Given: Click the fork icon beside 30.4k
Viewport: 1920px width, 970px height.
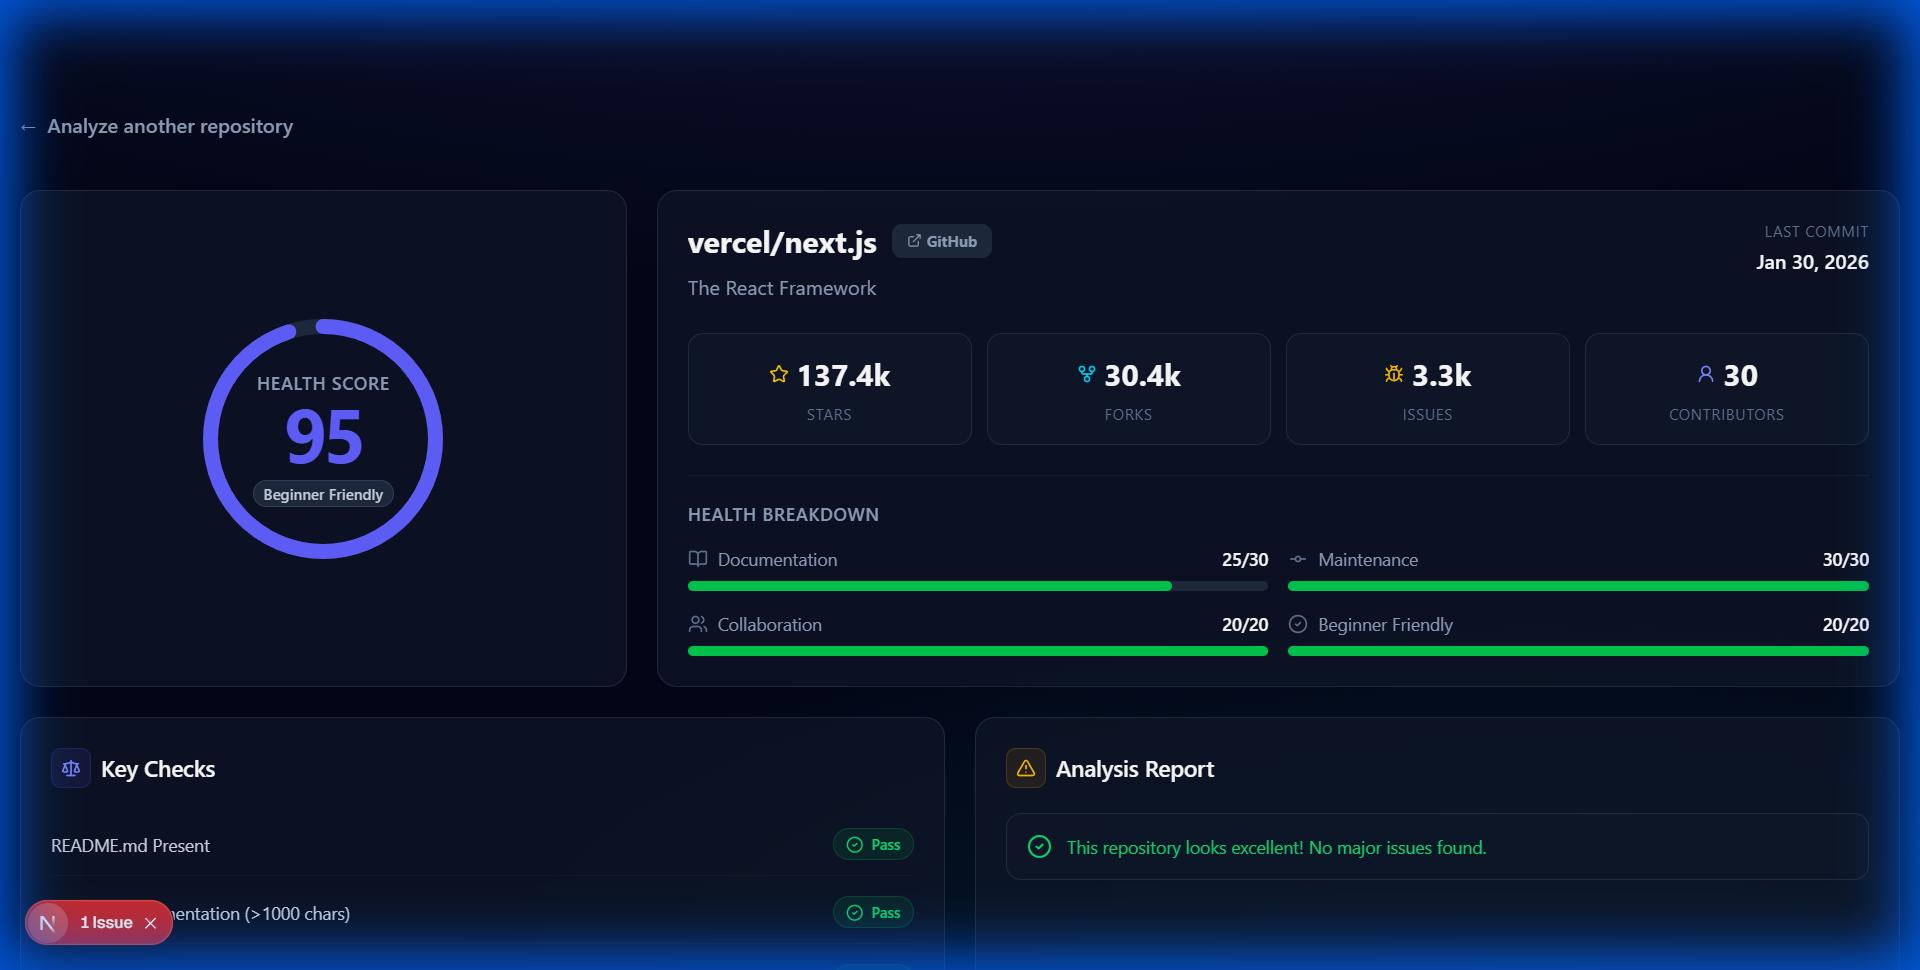Looking at the screenshot, I should [1087, 374].
